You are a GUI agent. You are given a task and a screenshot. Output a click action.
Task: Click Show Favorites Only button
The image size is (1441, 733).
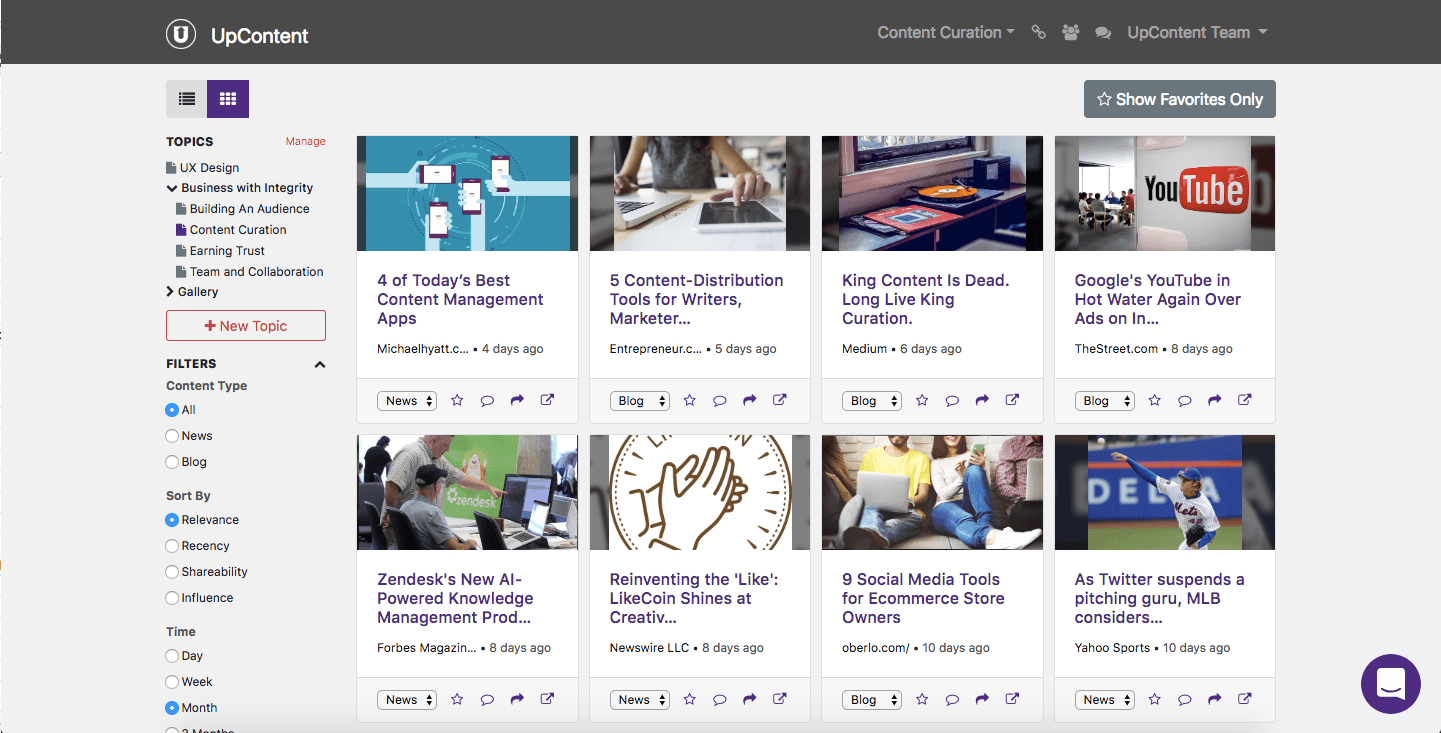[x=1179, y=99]
